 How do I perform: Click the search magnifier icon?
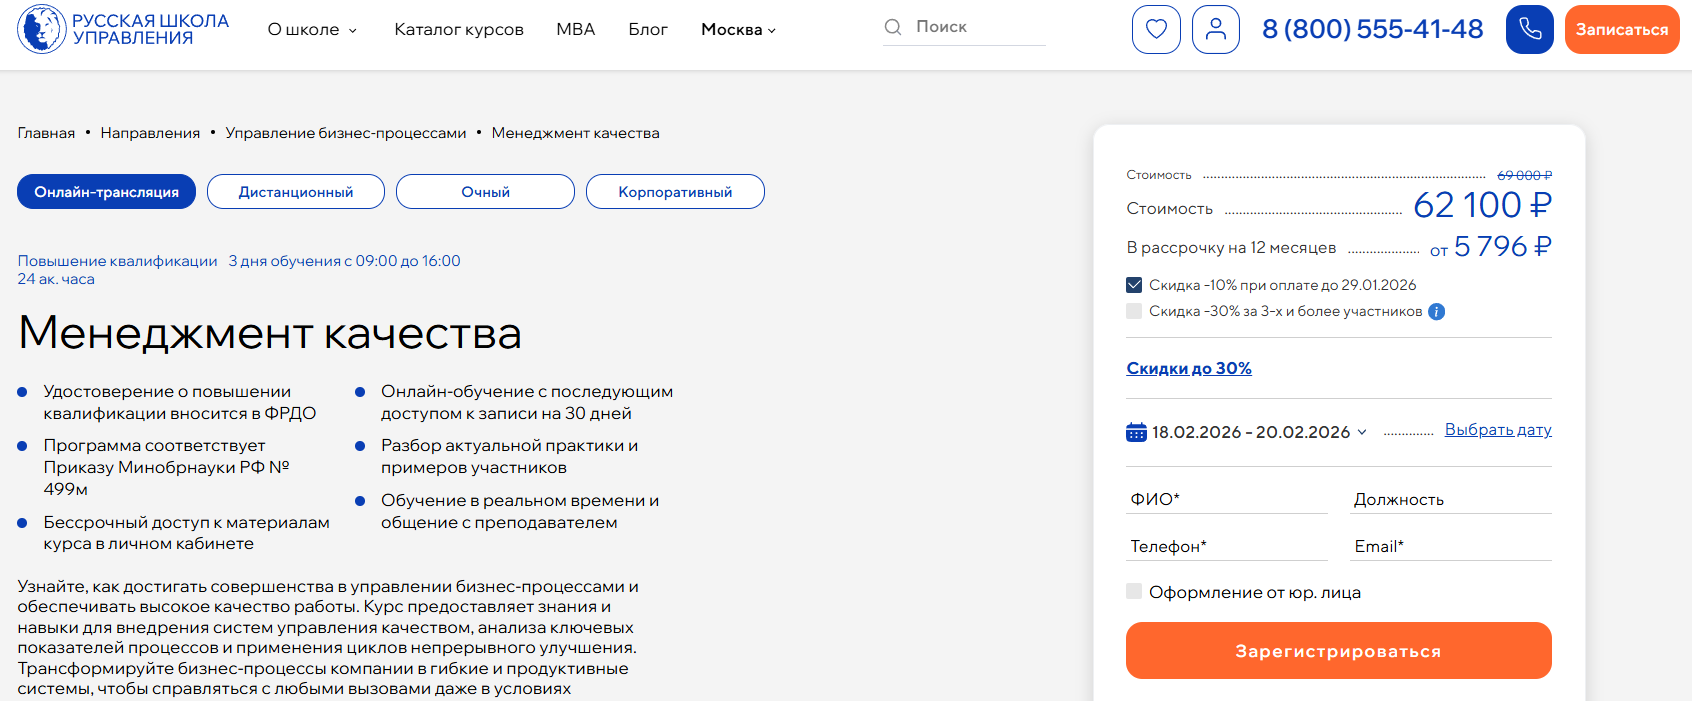coord(893,27)
